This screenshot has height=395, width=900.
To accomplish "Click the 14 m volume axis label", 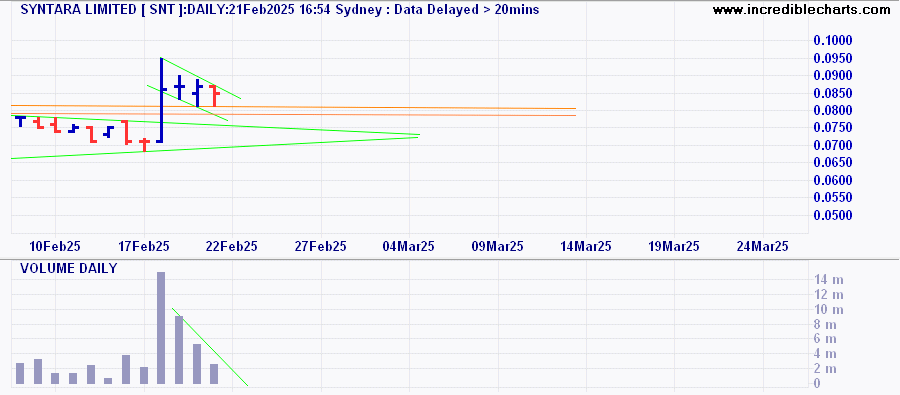I will (x=827, y=280).
